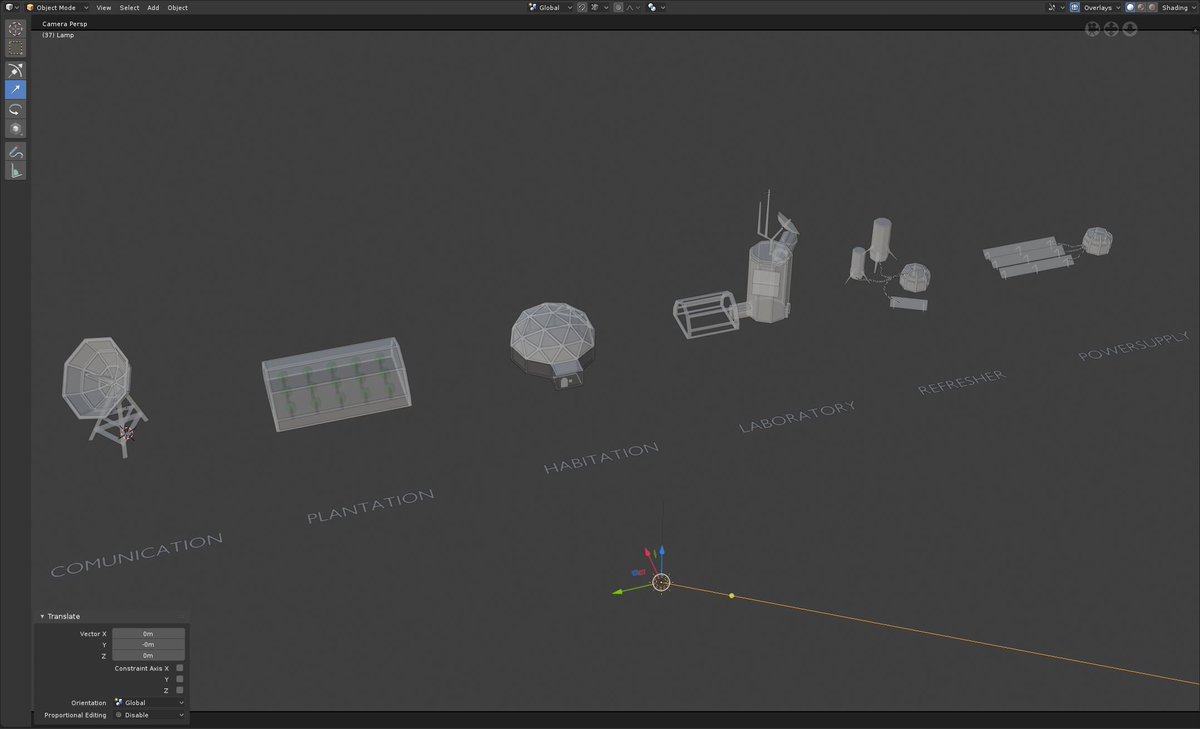Open the editor type selector

(12, 7)
